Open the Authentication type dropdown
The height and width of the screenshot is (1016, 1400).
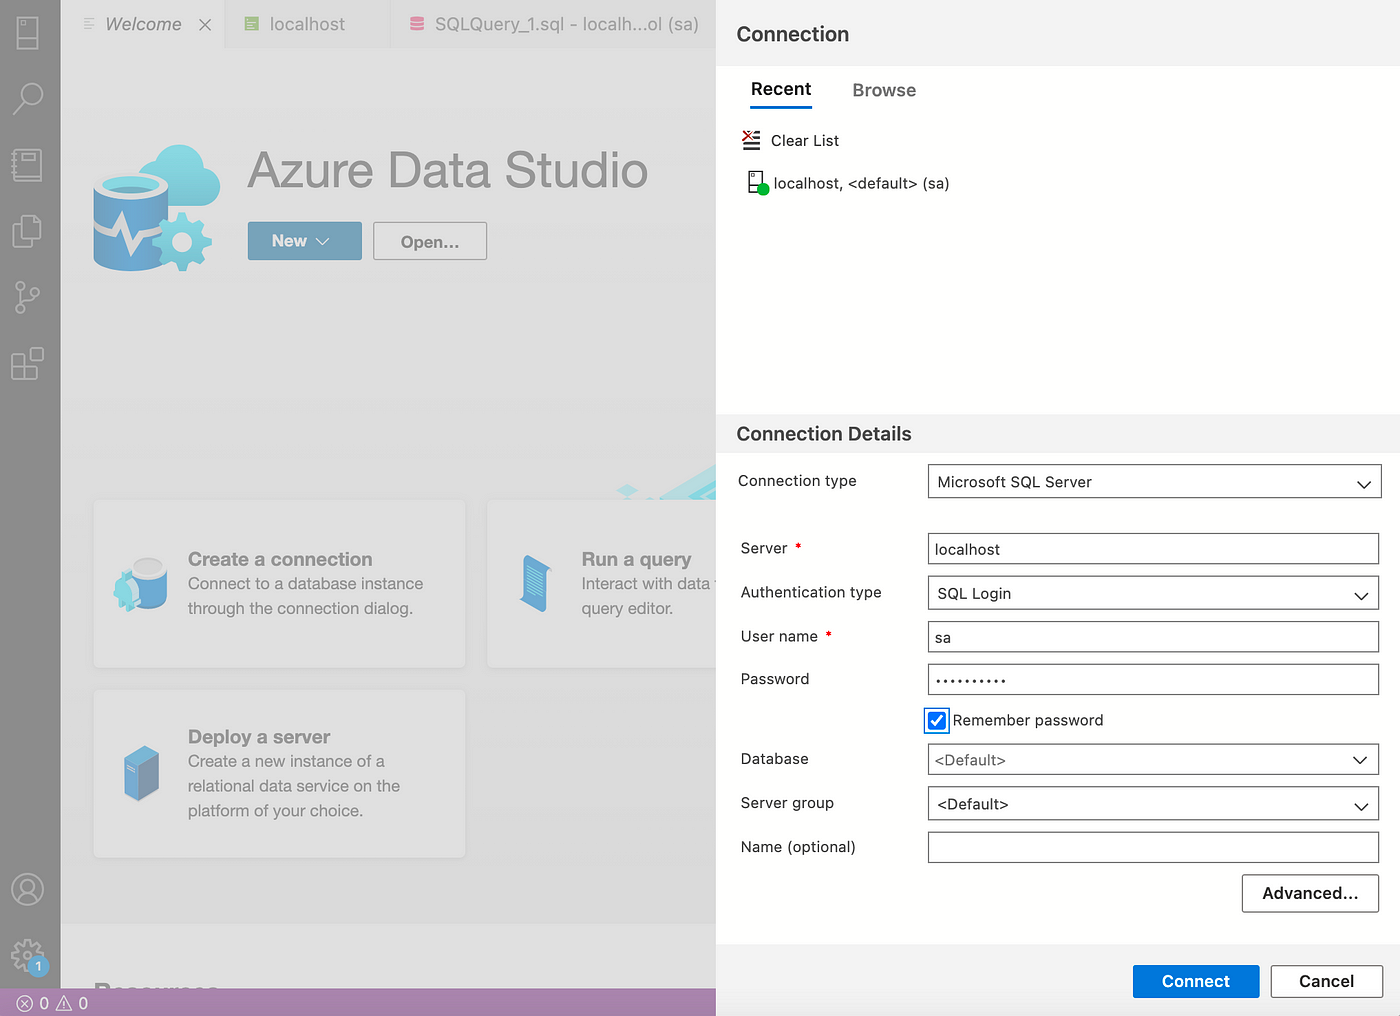click(x=1154, y=593)
